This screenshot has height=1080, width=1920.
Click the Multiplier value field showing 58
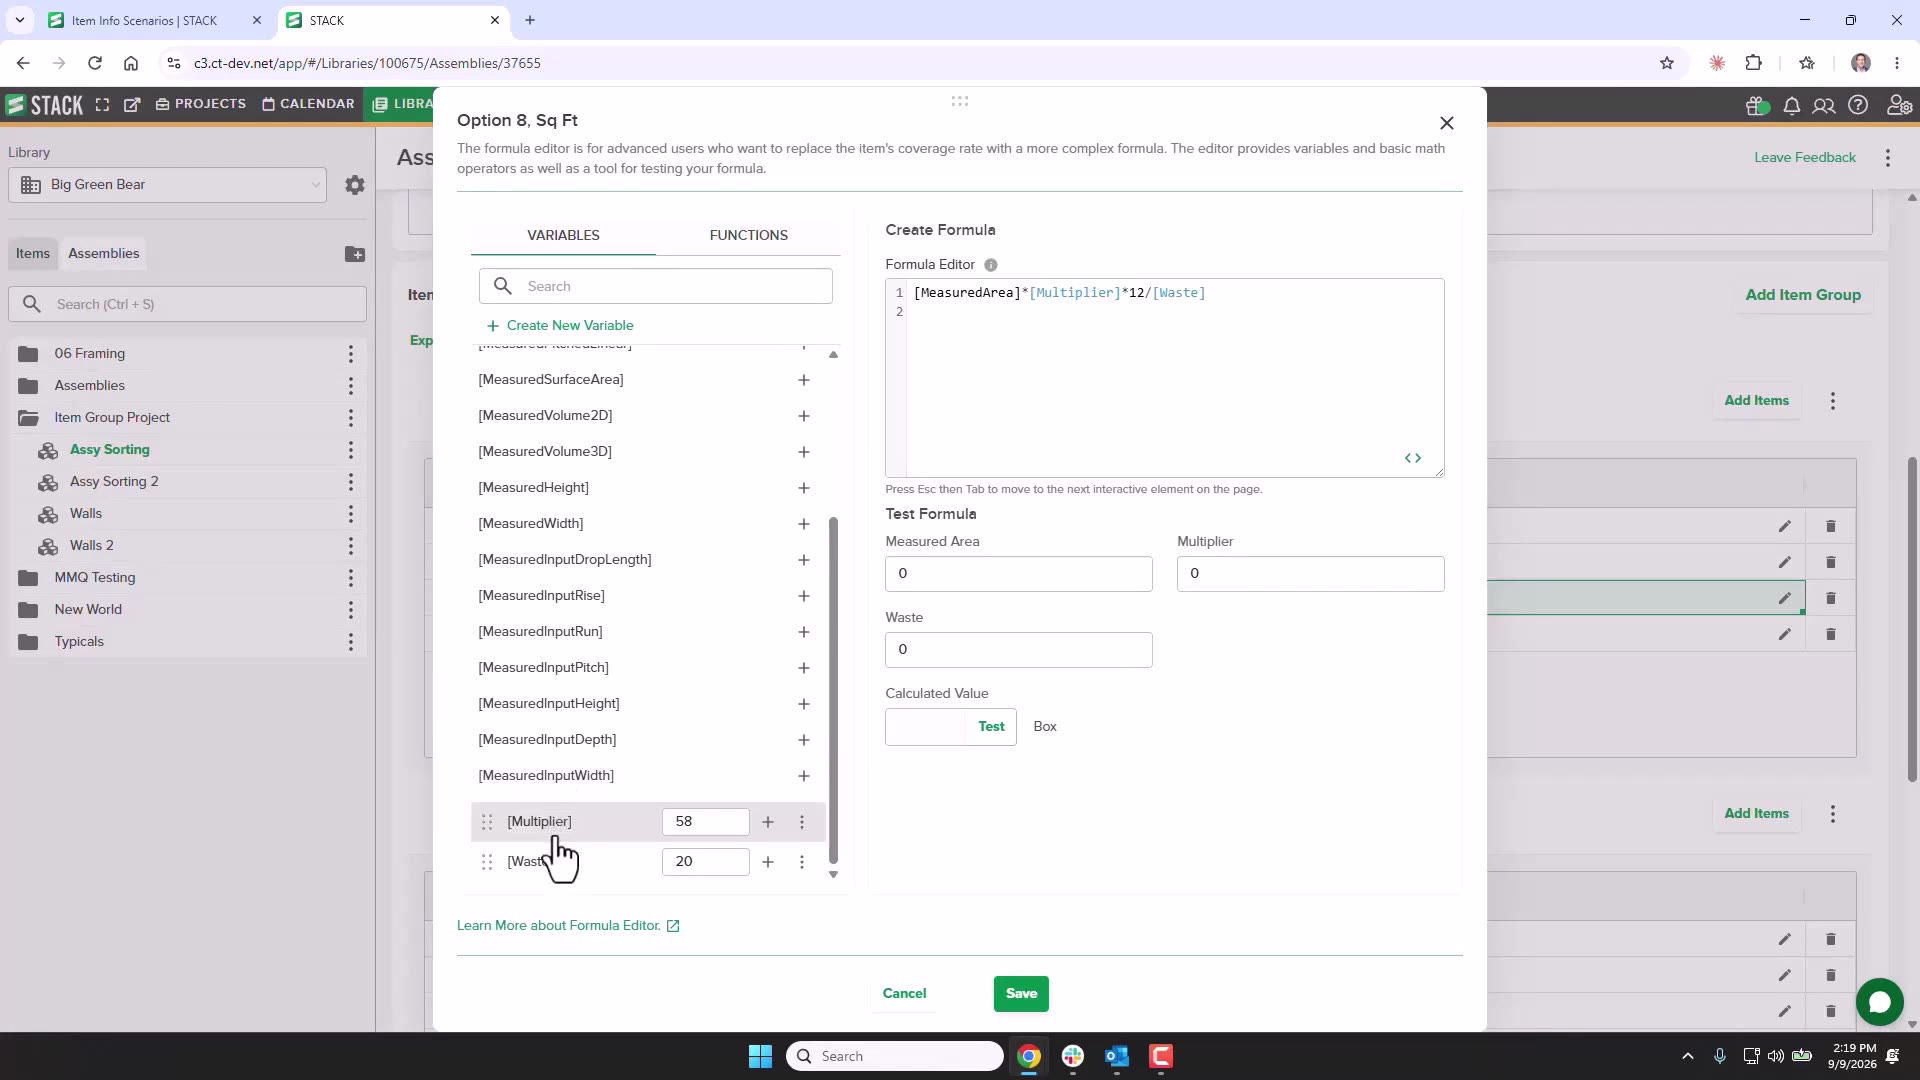coord(706,822)
